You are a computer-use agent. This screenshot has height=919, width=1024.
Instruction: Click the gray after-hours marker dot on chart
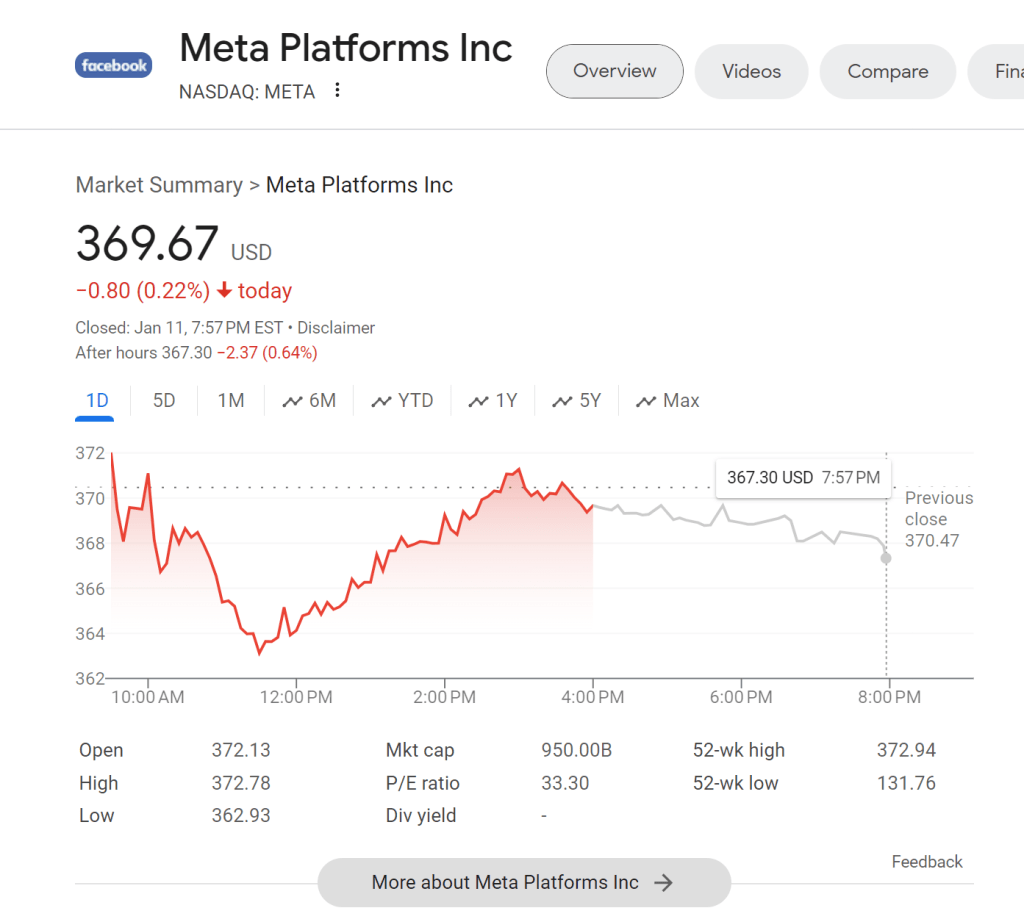(x=886, y=557)
